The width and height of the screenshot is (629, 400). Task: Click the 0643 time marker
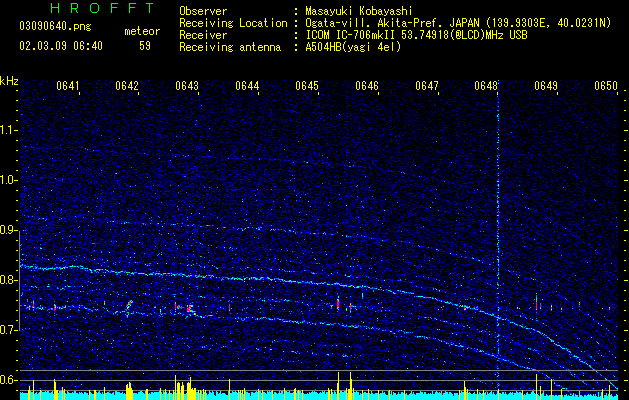[187, 86]
